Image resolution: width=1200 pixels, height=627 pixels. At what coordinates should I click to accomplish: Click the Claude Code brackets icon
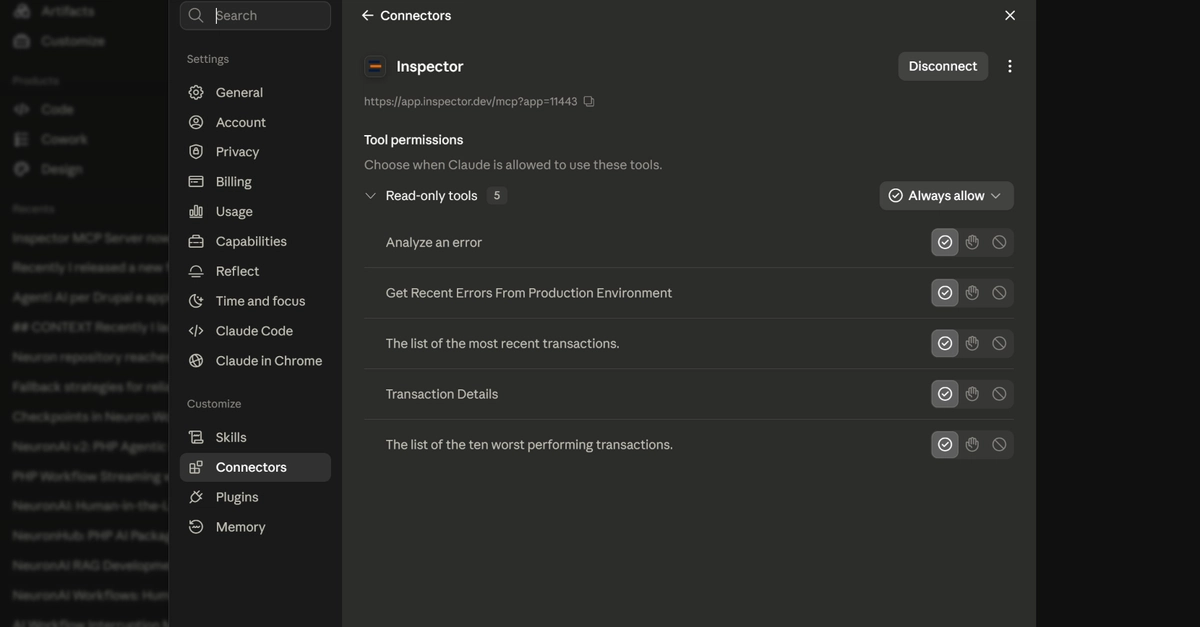coord(196,331)
